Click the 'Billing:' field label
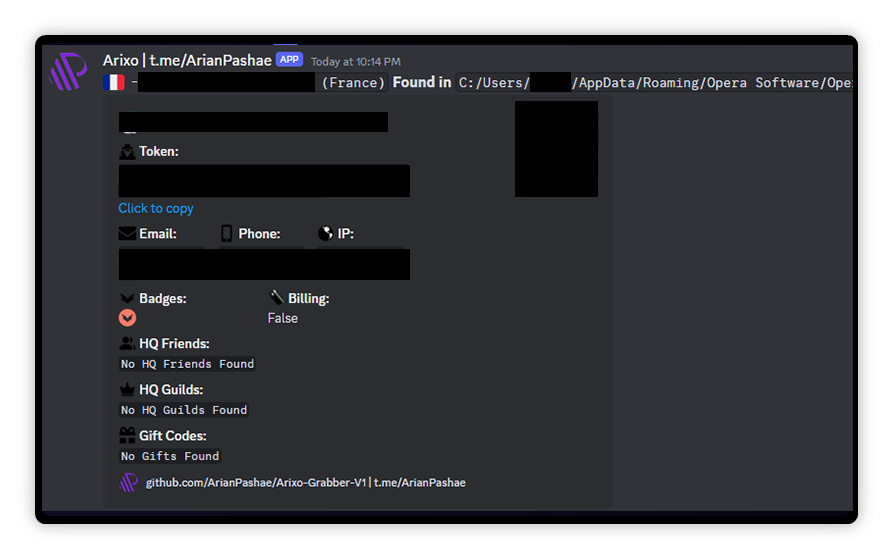 [309, 298]
